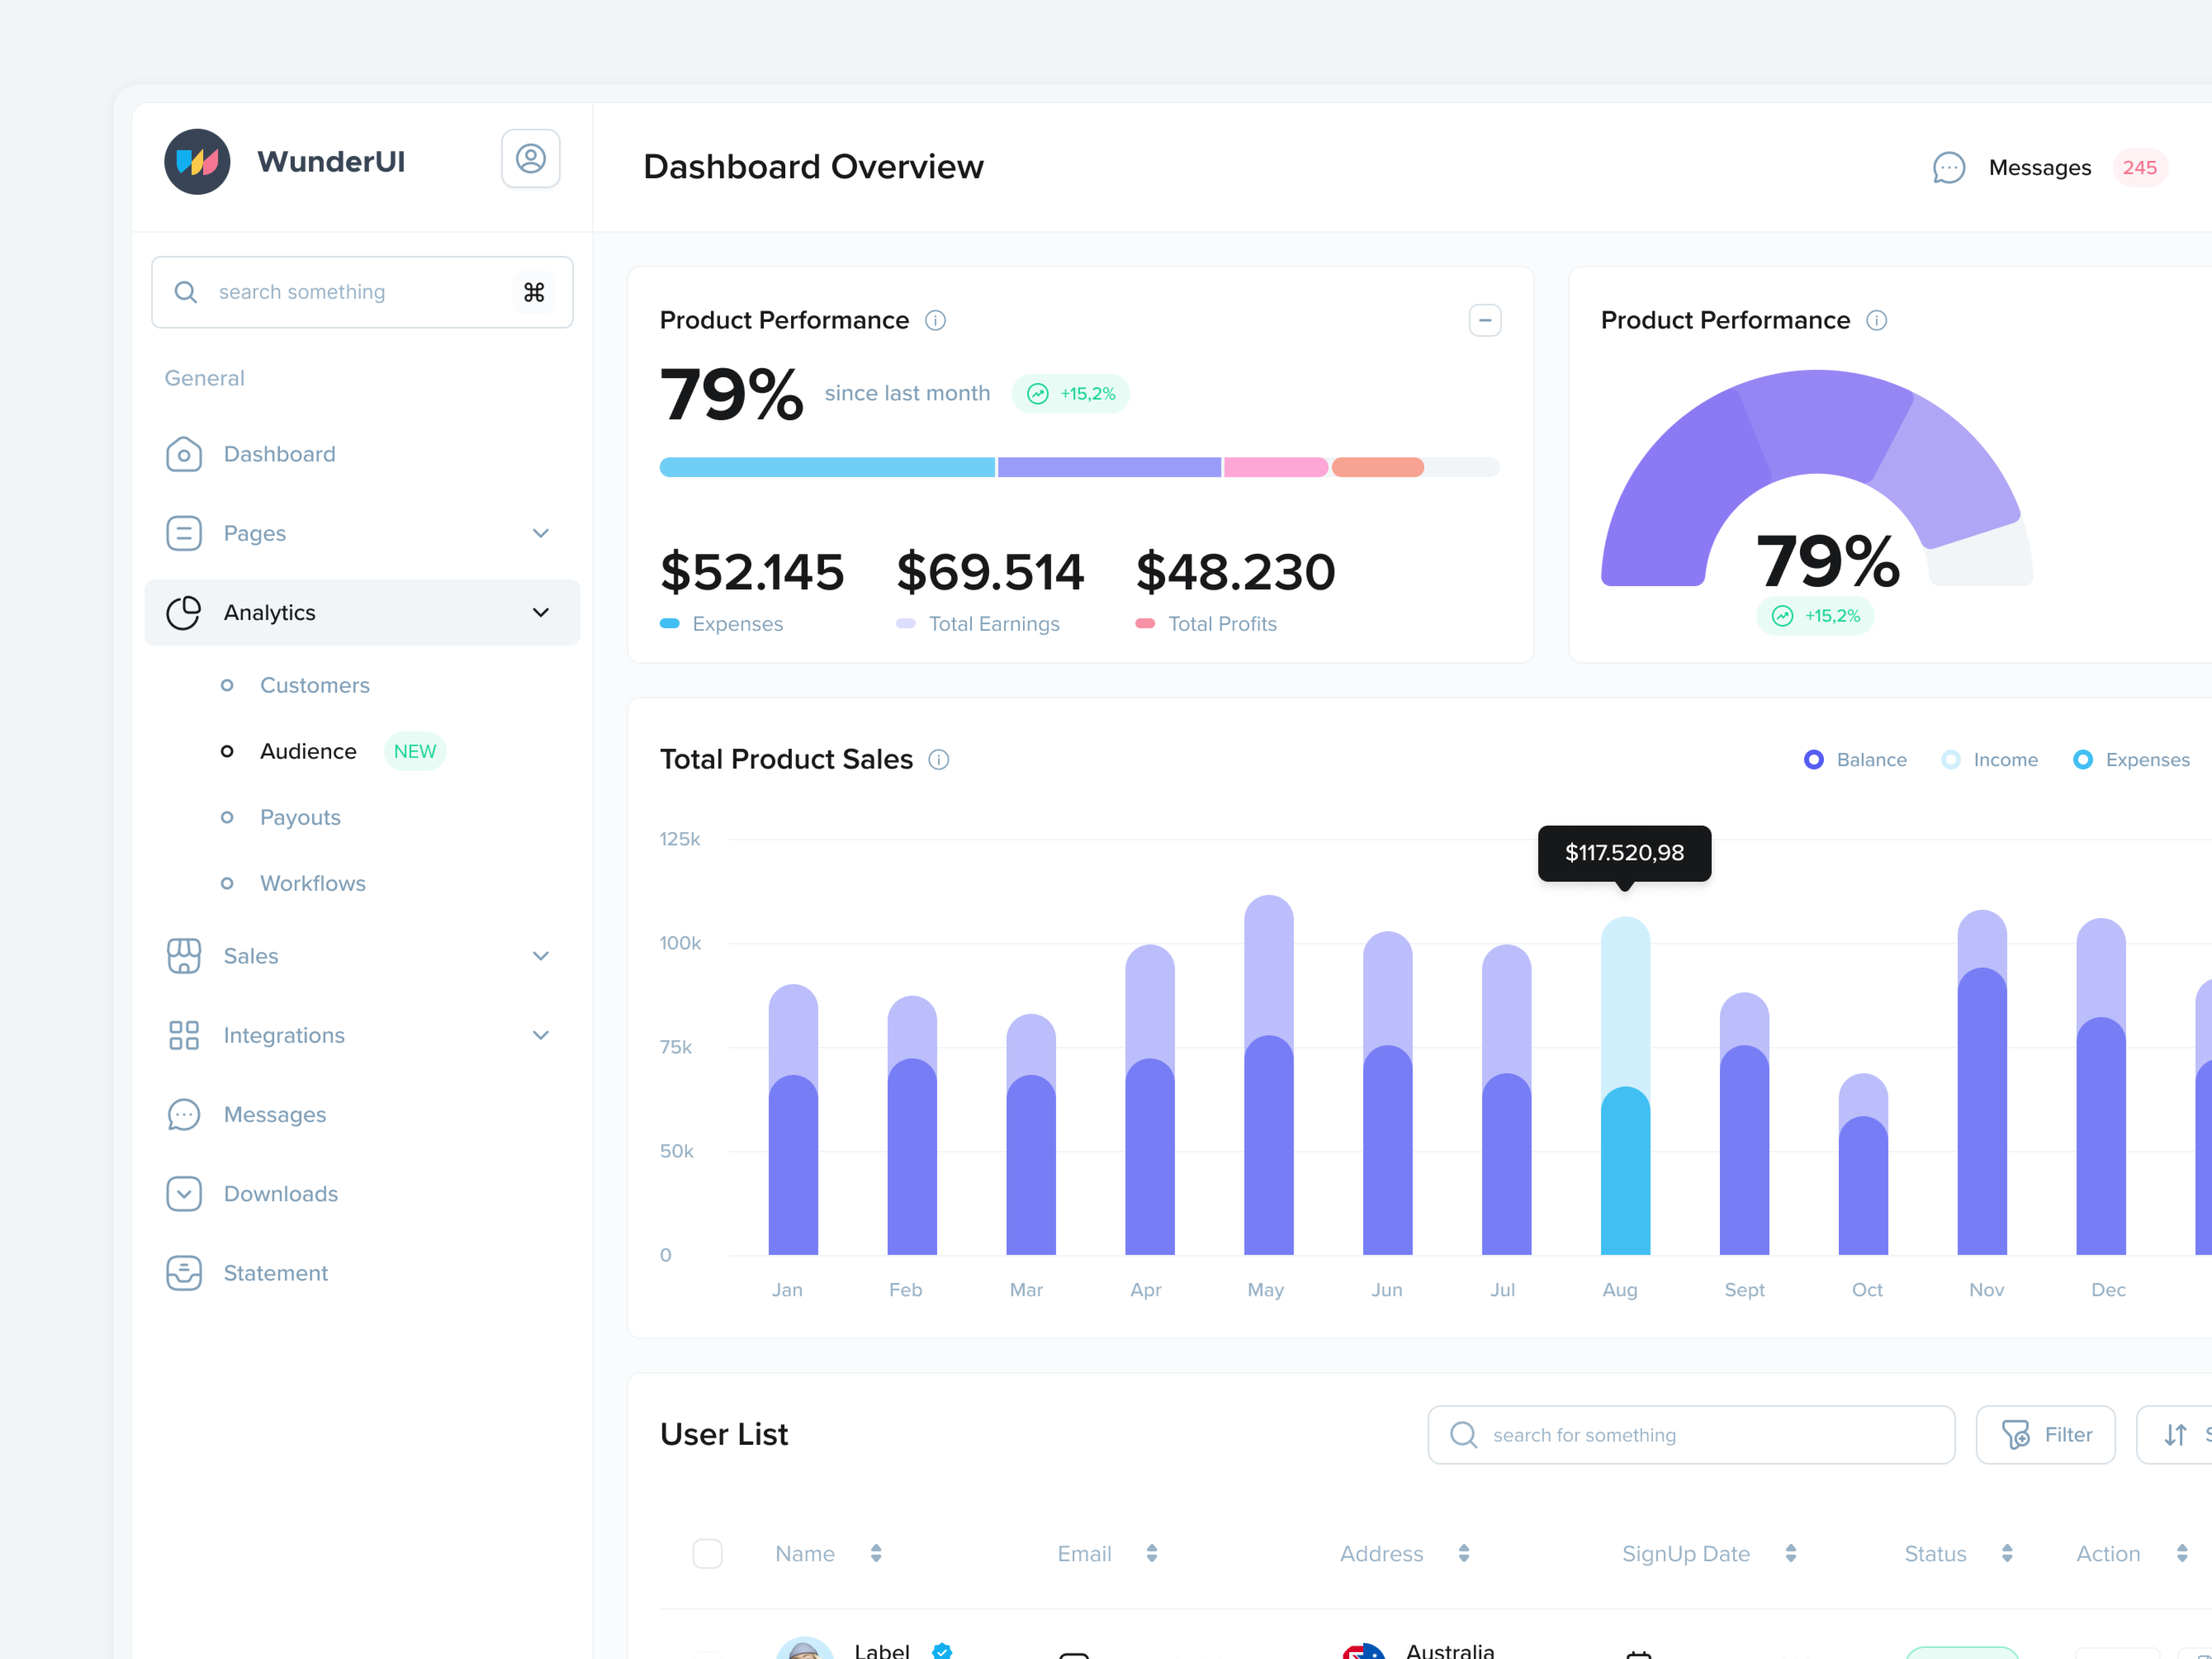The width and height of the screenshot is (2212, 1659).
Task: Click the search for something field in User List
Action: coord(1691,1435)
